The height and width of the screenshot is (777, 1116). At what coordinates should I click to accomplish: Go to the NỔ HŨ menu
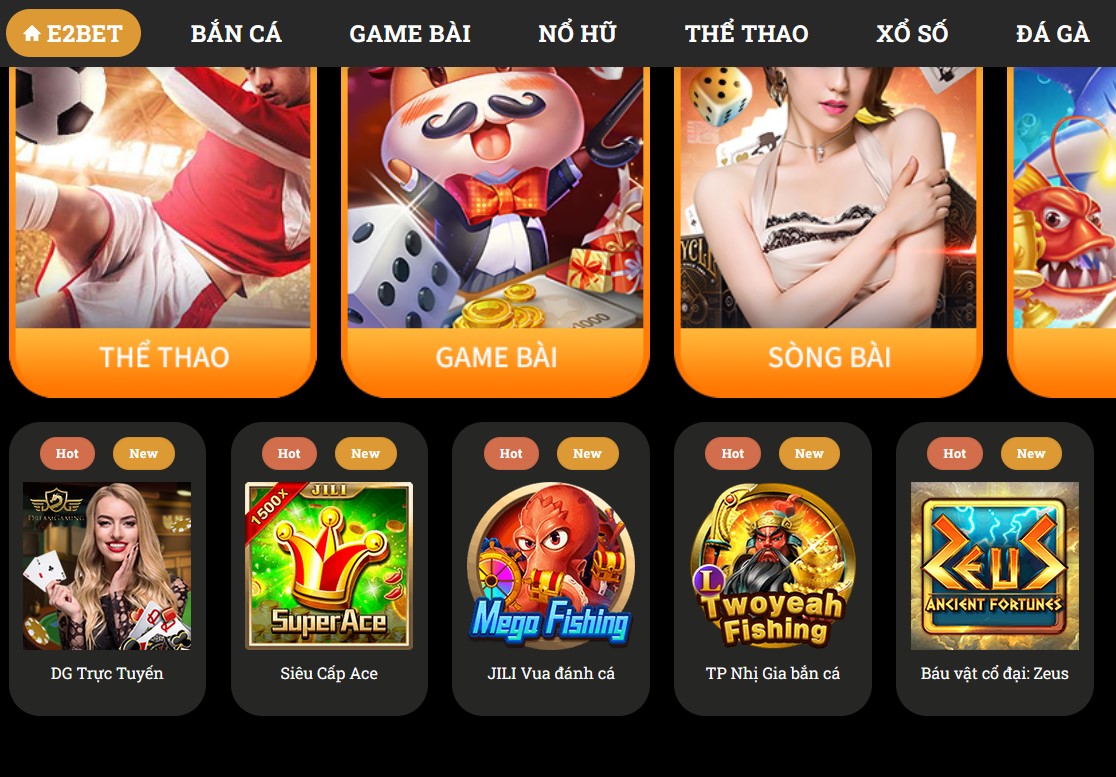coord(577,33)
